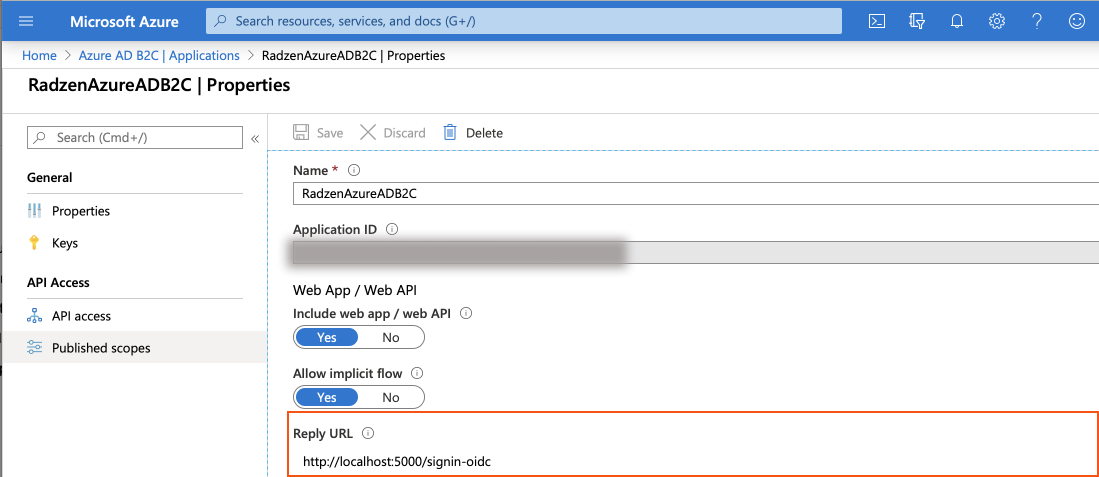This screenshot has width=1099, height=477.
Task: Open the hamburger portal menu
Action: coord(26,21)
